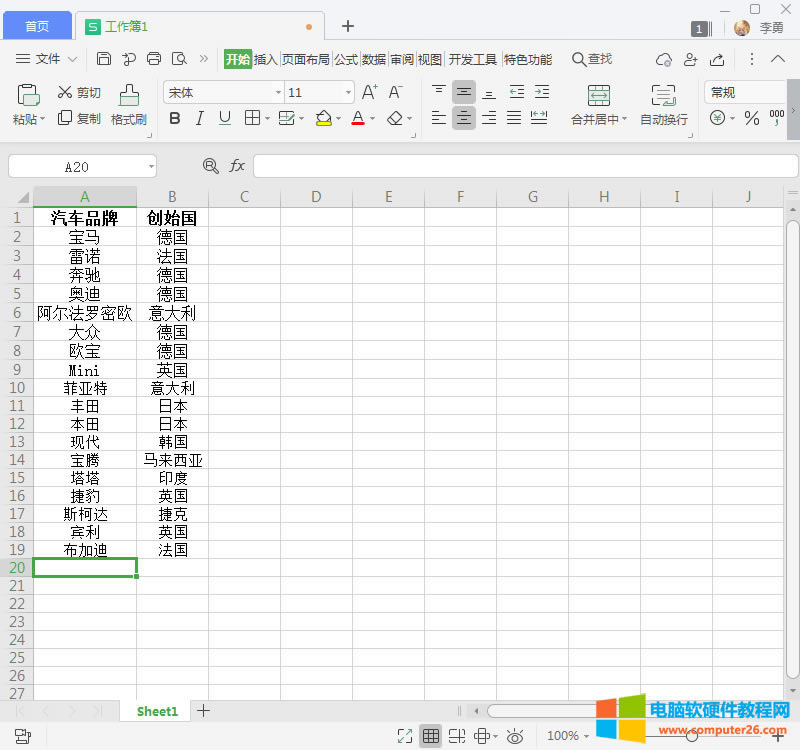800x750 pixels.
Task: Click the eraser clear-format icon
Action: click(x=395, y=118)
